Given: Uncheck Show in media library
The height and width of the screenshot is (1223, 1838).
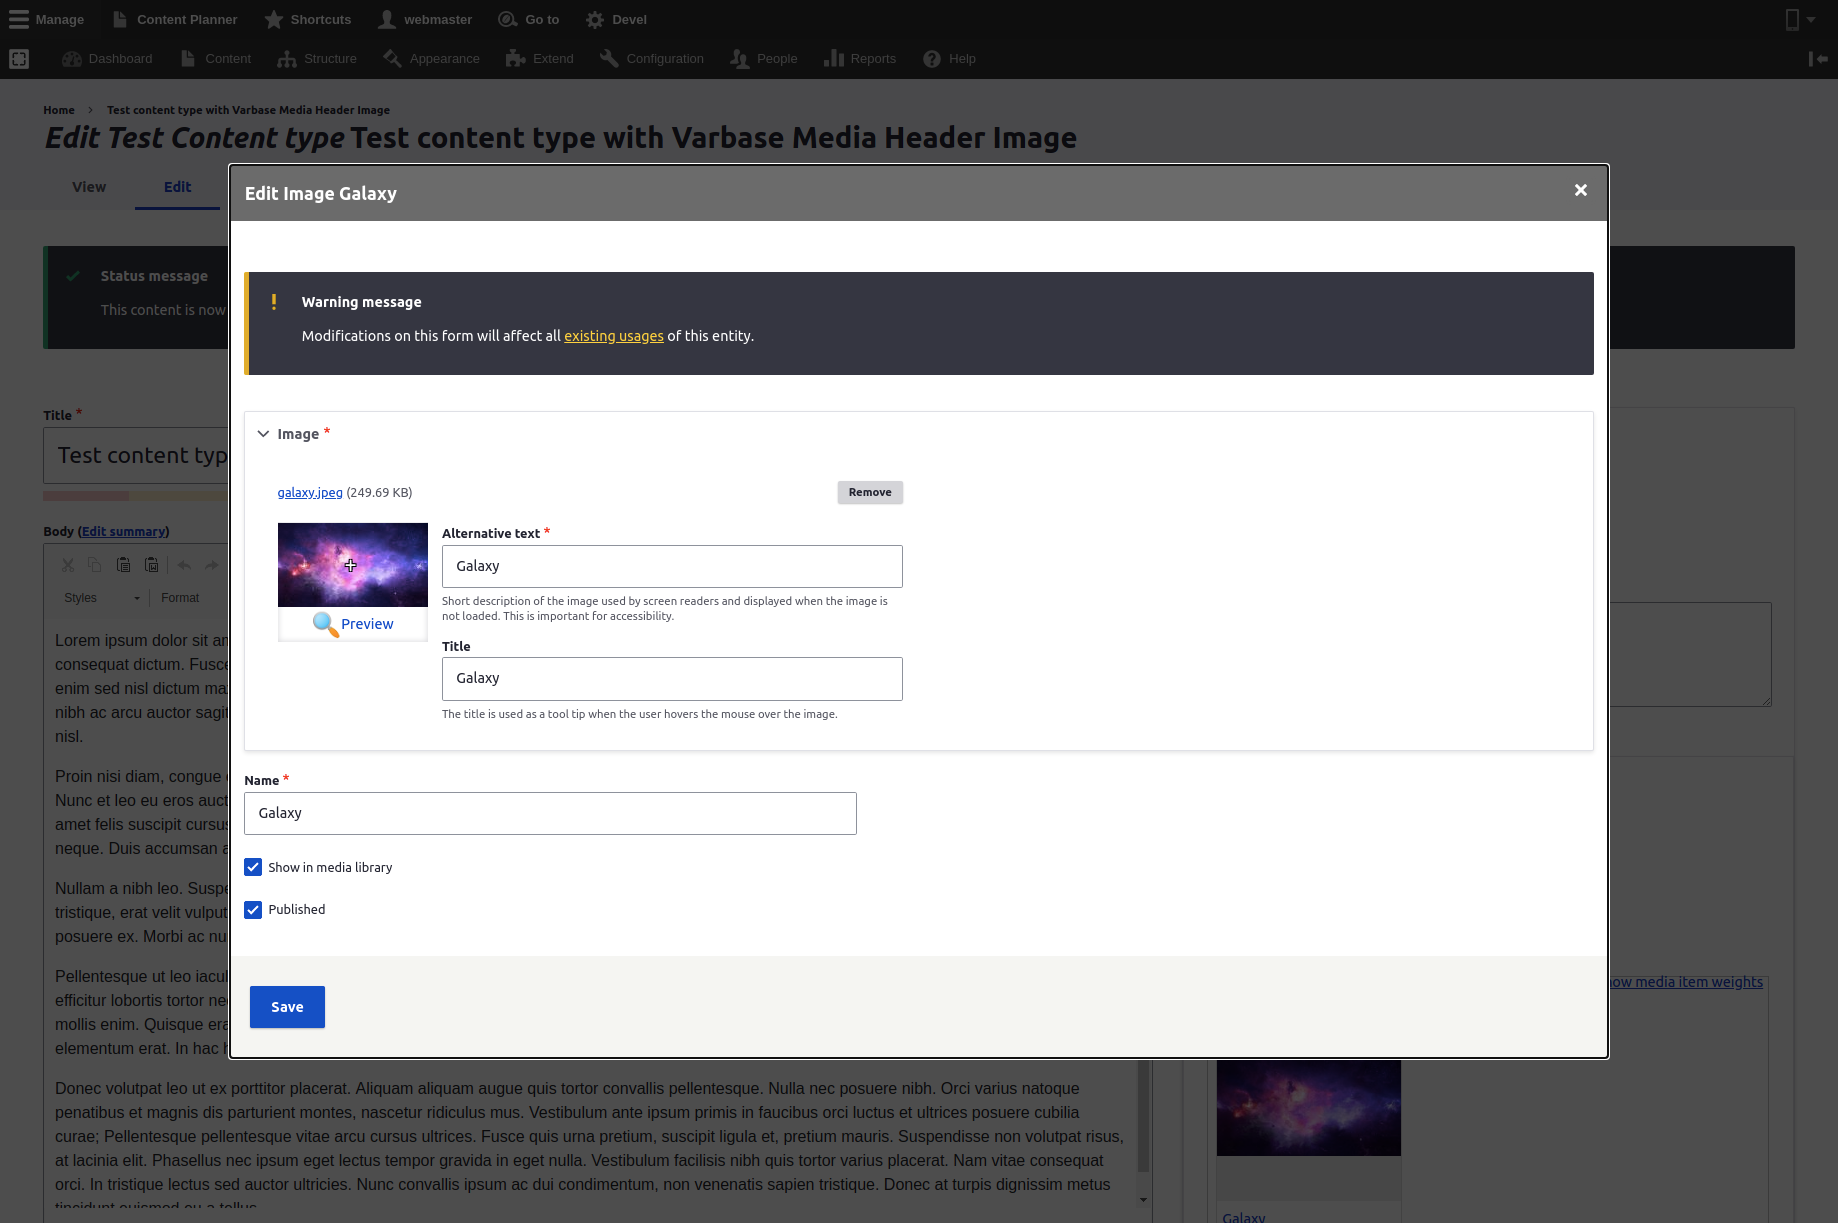Looking at the screenshot, I should click(253, 867).
